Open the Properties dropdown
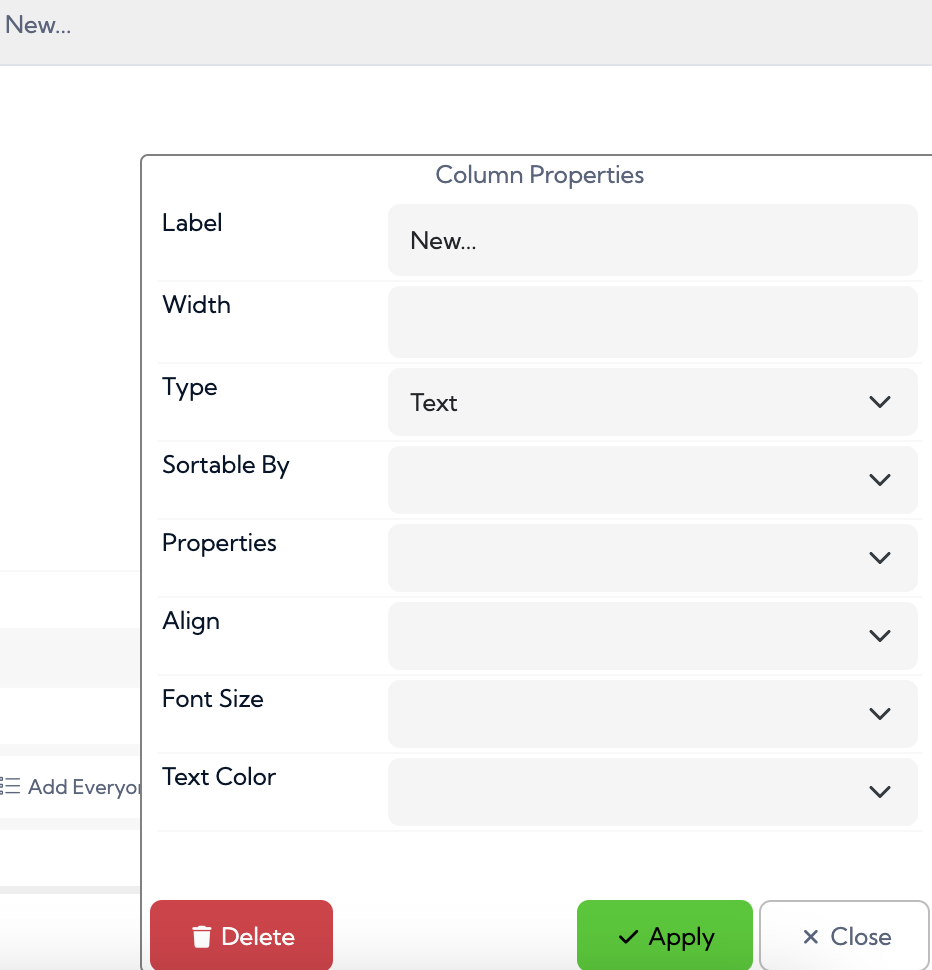The image size is (932, 970). tap(880, 558)
